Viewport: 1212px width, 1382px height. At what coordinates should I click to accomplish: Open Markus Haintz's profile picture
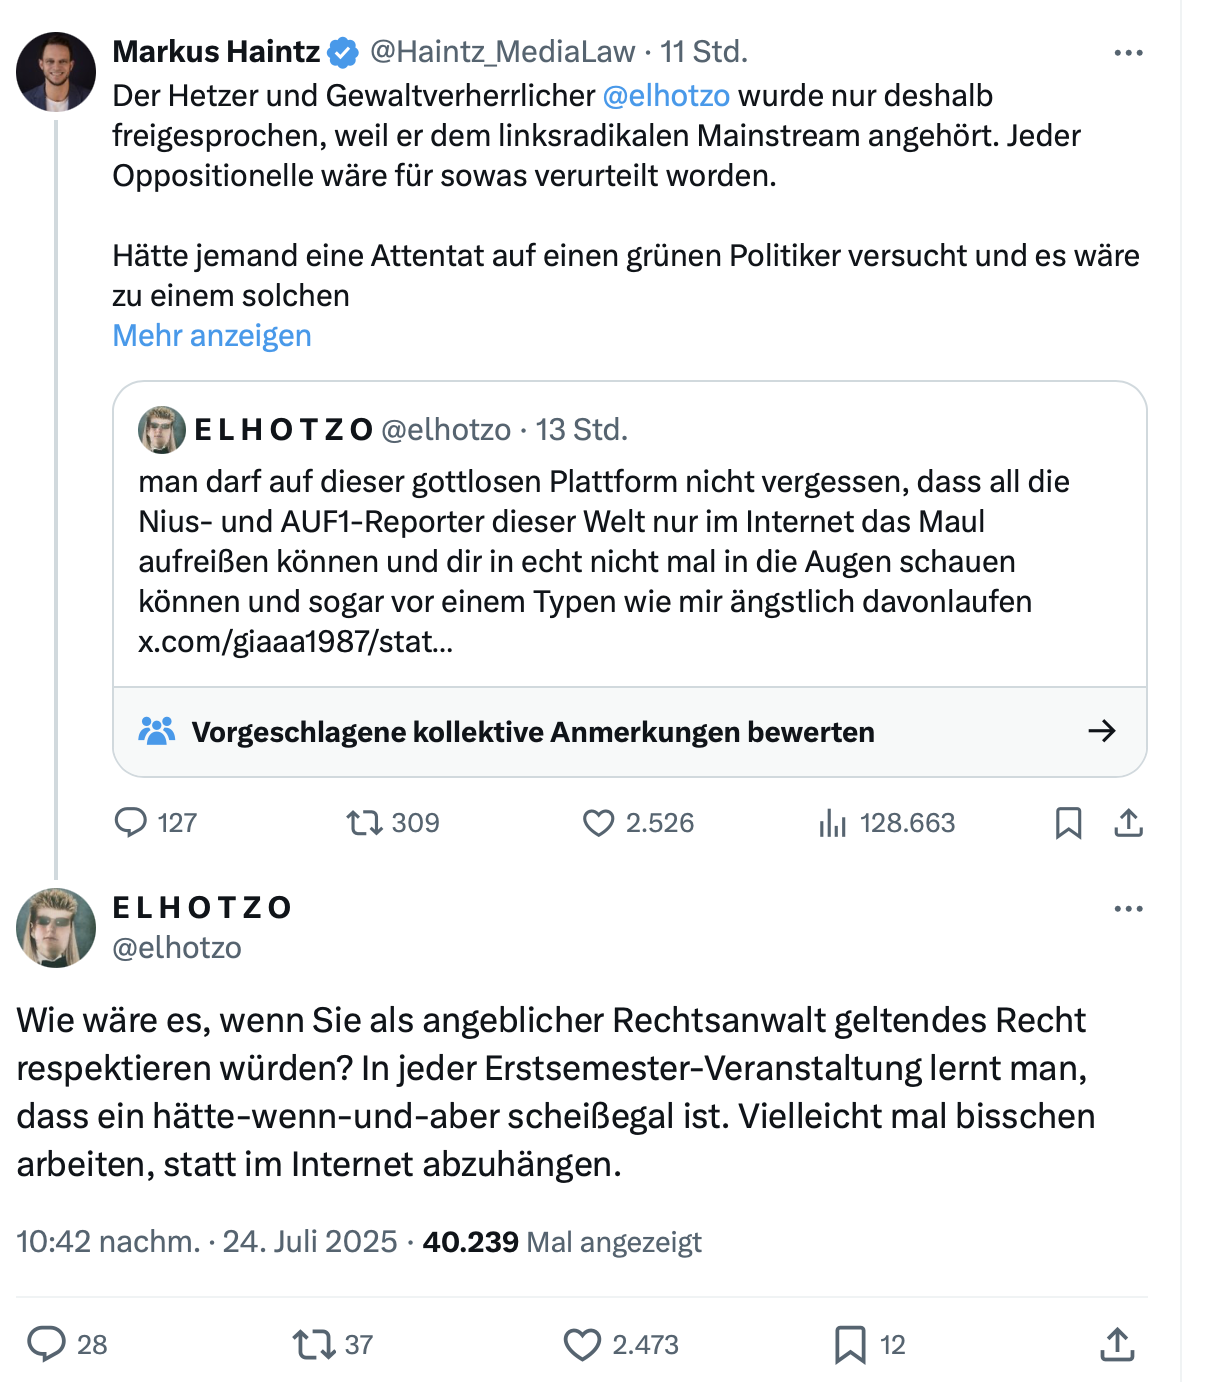pyautogui.click(x=56, y=72)
